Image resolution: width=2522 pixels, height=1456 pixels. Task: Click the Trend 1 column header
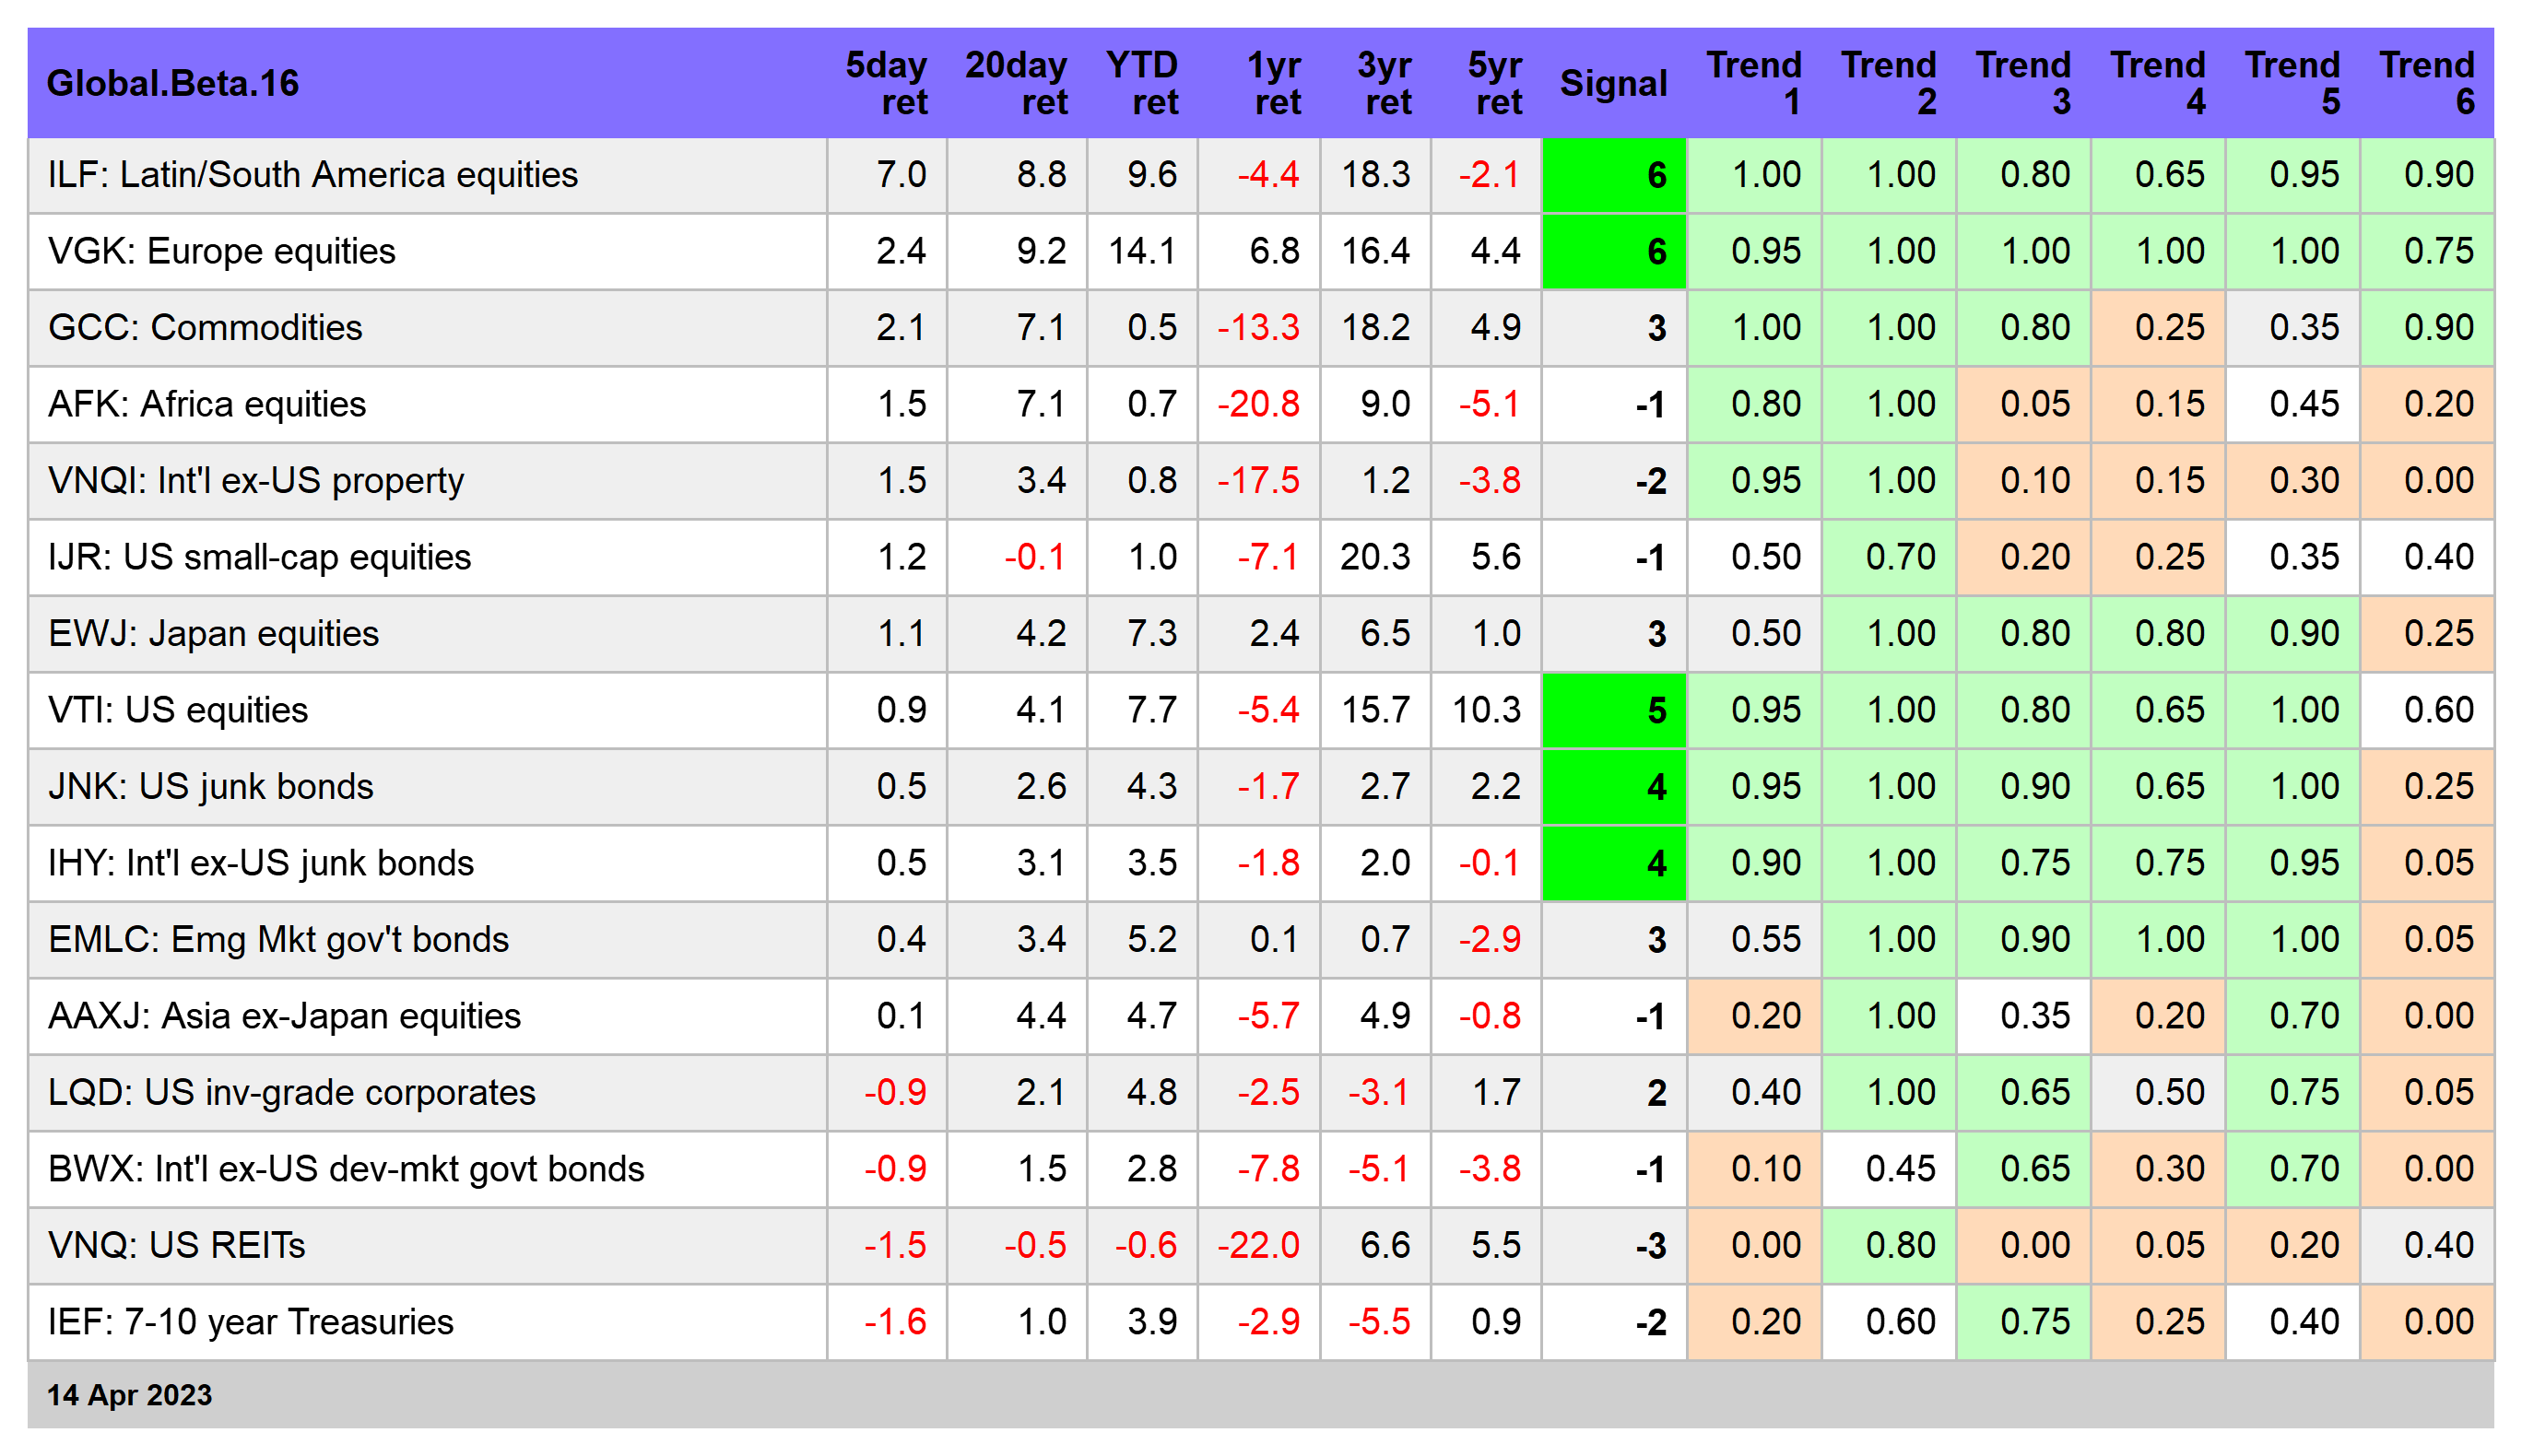click(x=1754, y=83)
